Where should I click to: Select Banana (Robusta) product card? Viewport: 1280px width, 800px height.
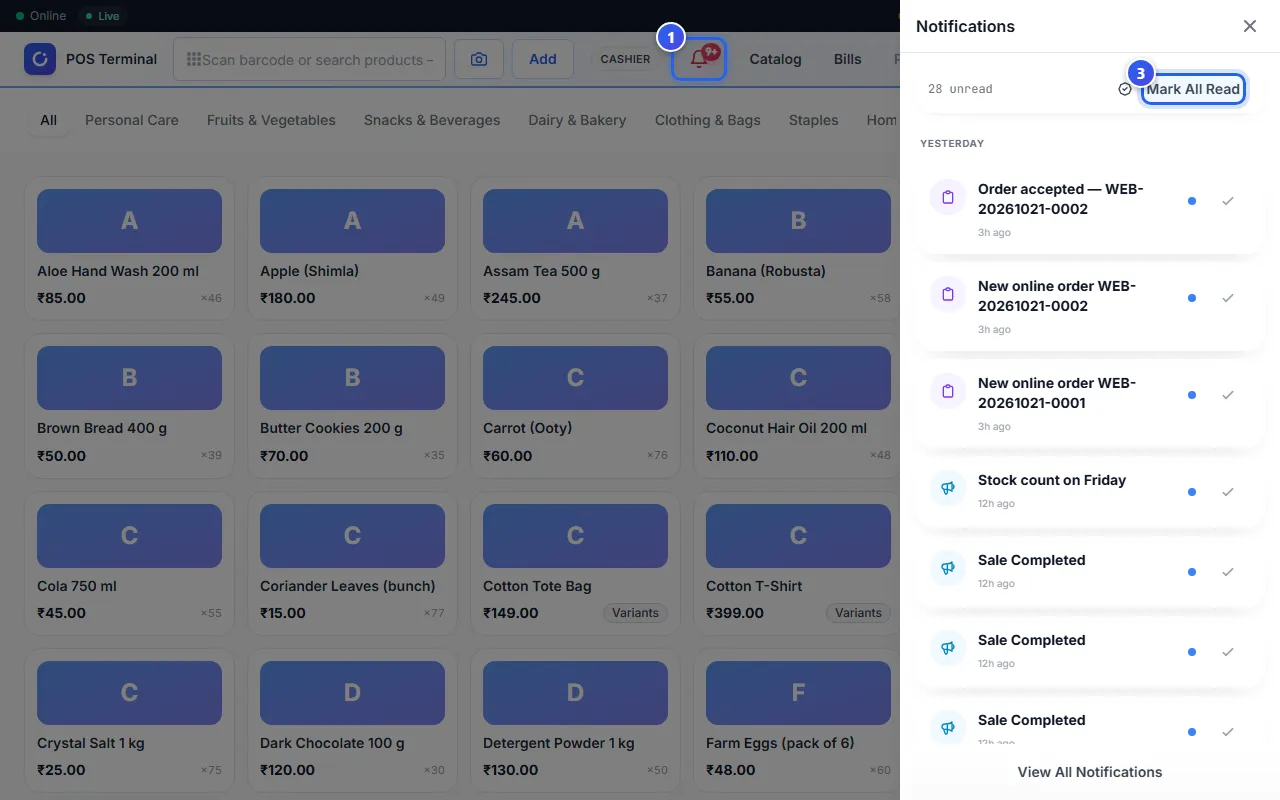coord(799,249)
